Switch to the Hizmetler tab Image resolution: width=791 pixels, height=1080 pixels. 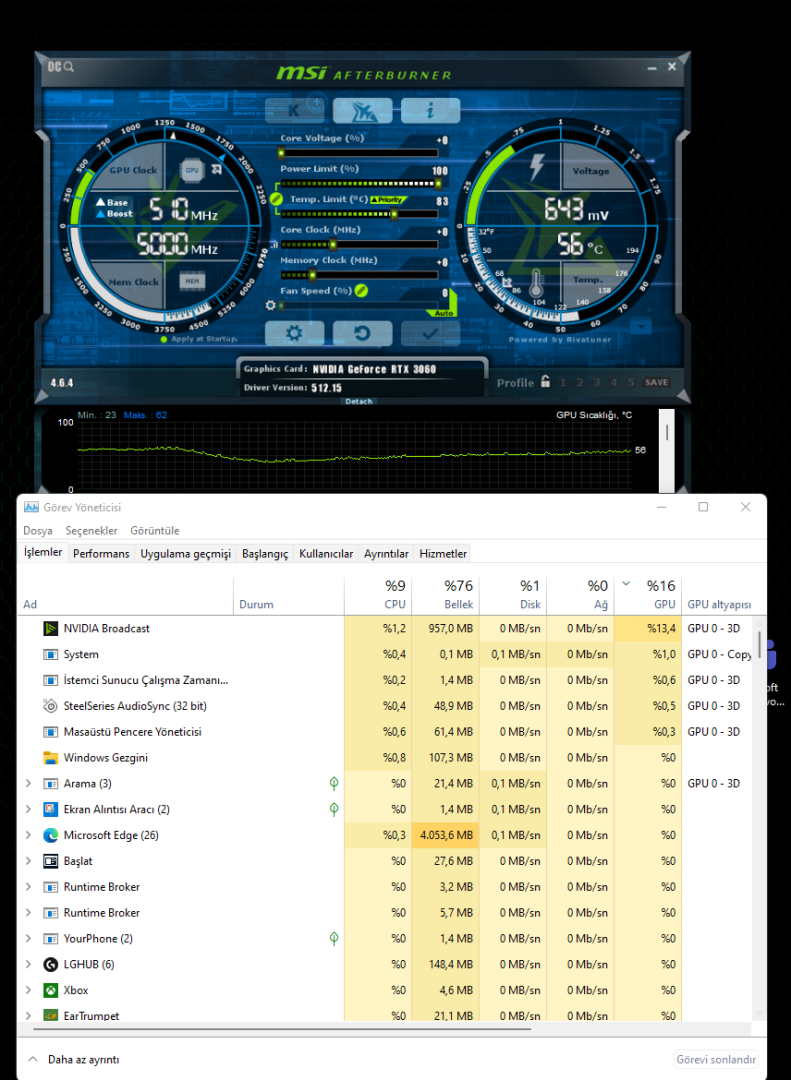443,554
